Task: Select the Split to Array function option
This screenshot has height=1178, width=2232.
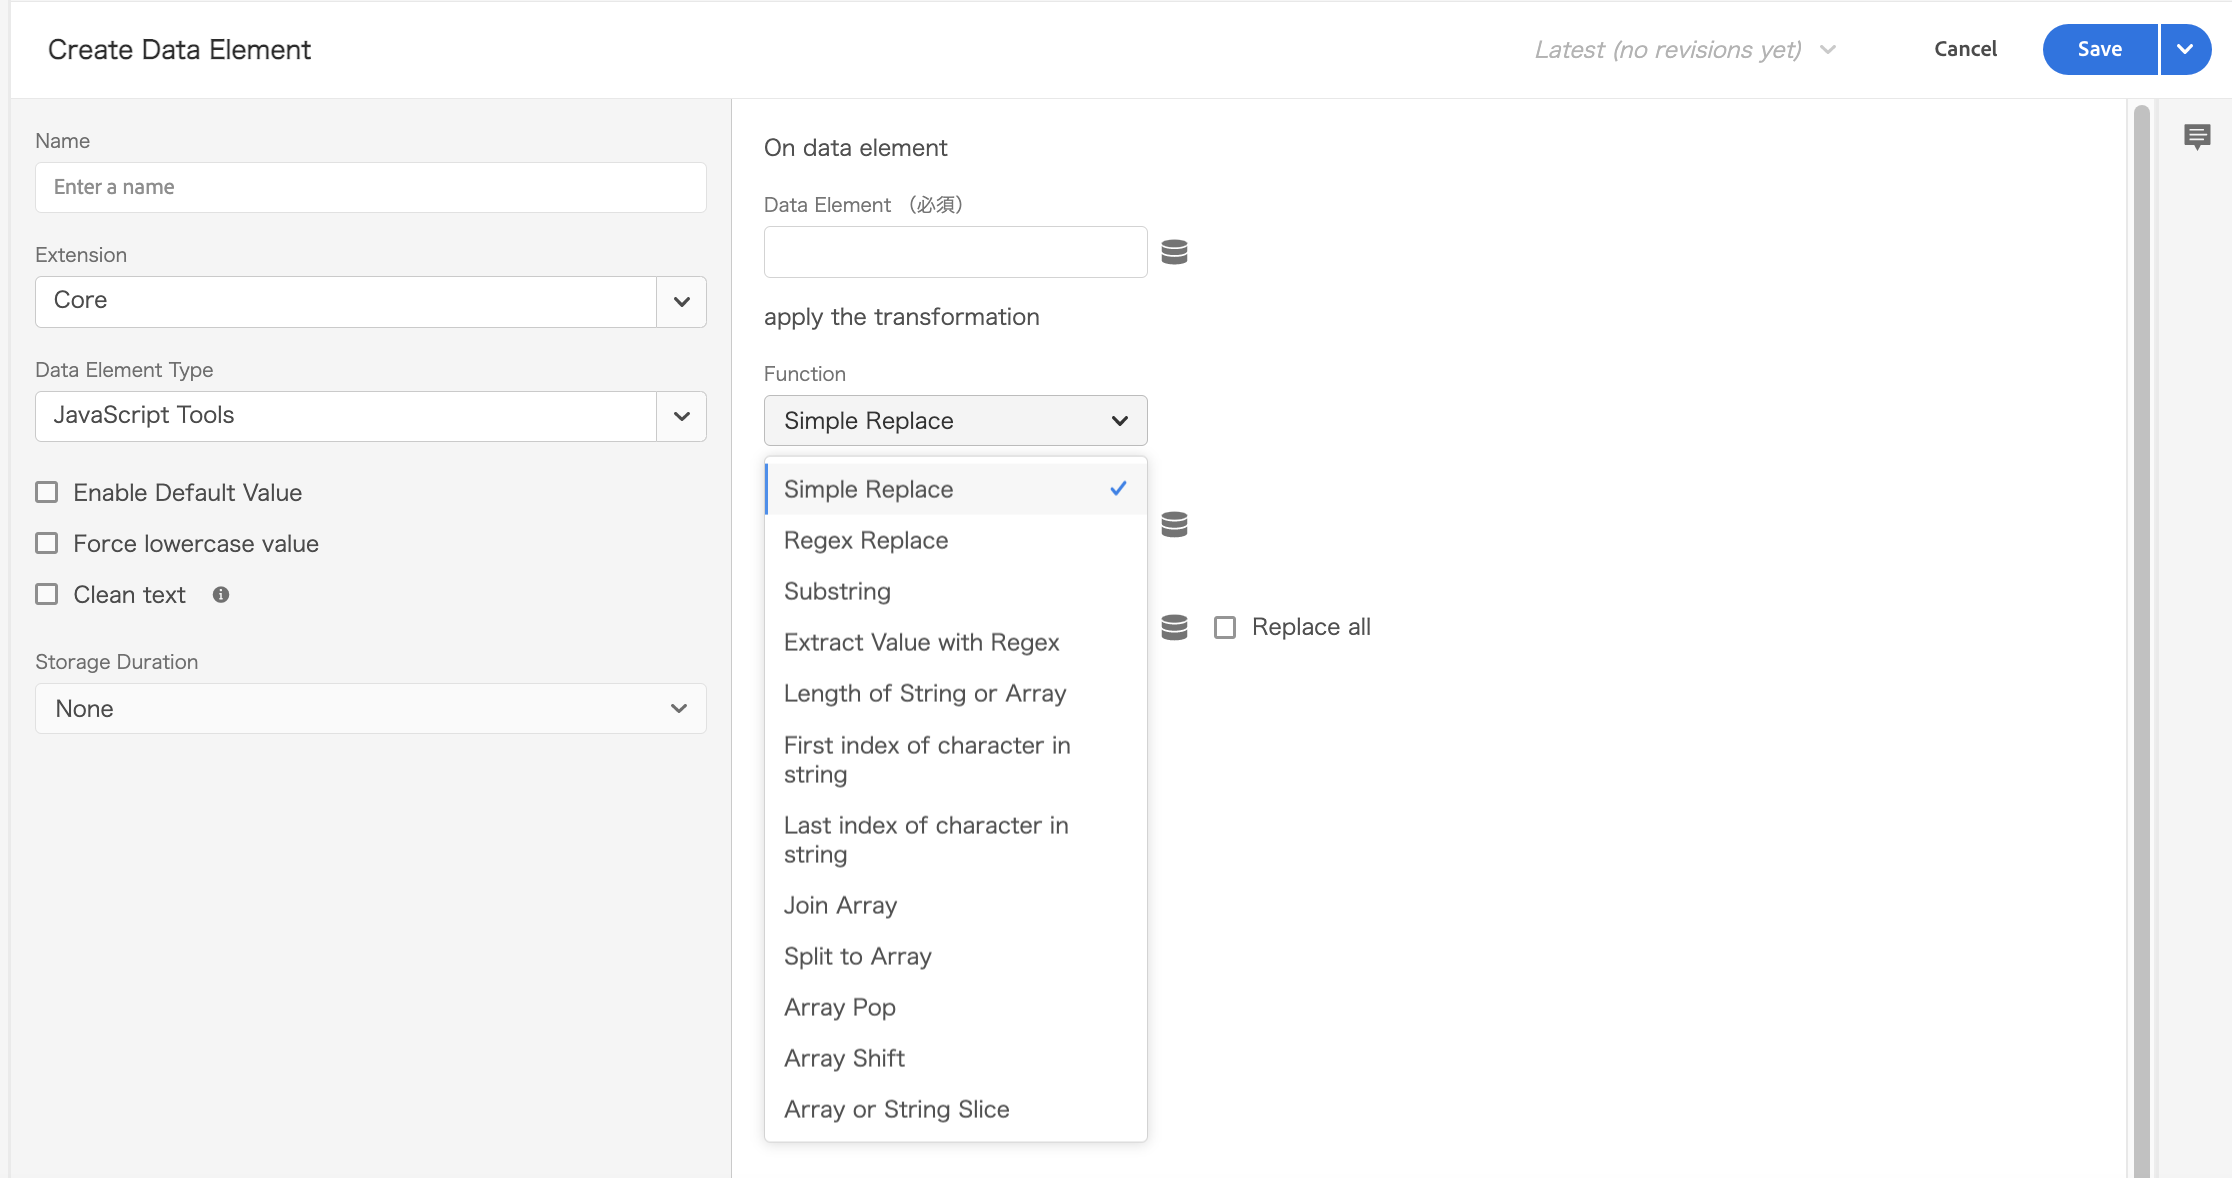Action: tap(858, 955)
